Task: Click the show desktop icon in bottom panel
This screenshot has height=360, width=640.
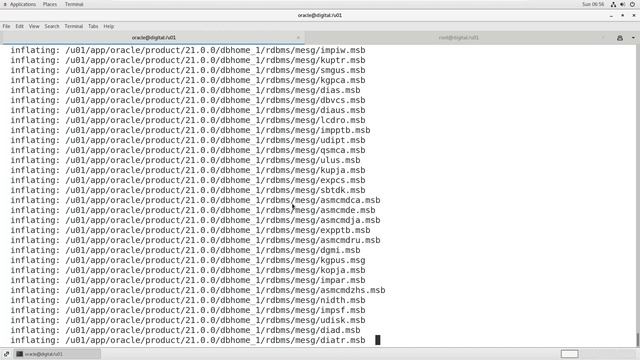Action: 7,354
